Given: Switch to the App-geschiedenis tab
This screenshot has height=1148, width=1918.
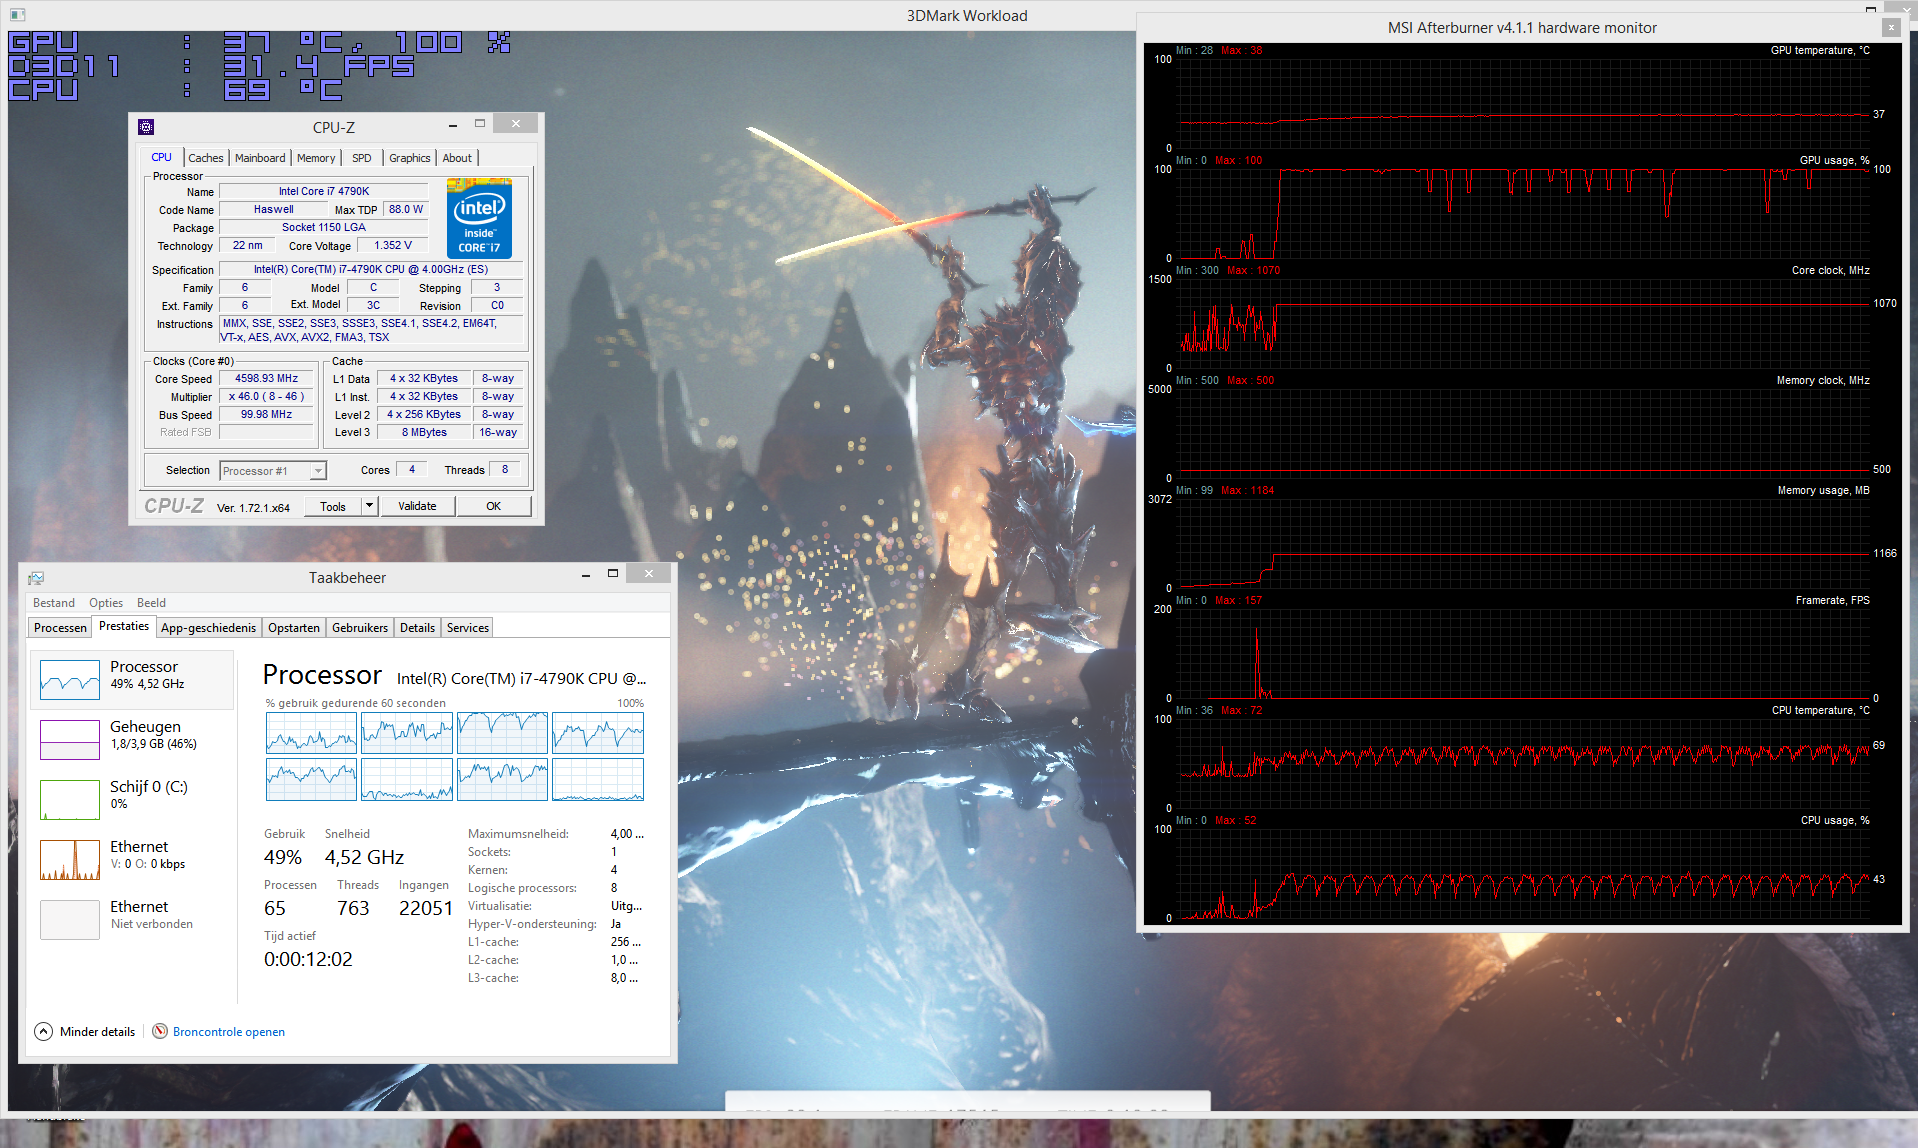Looking at the screenshot, I should [209, 628].
